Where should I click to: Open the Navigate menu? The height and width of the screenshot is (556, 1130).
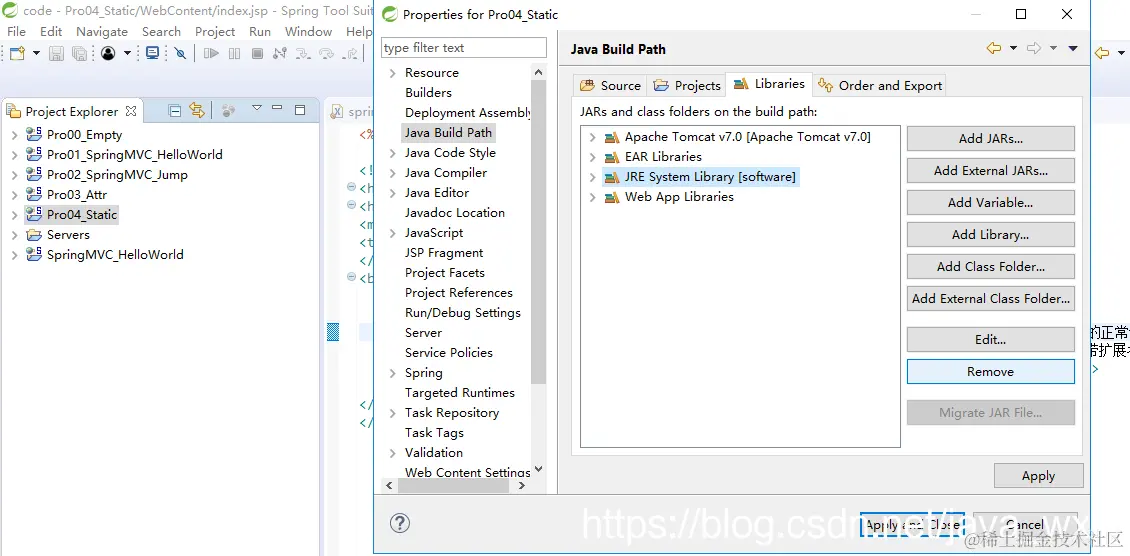[102, 32]
